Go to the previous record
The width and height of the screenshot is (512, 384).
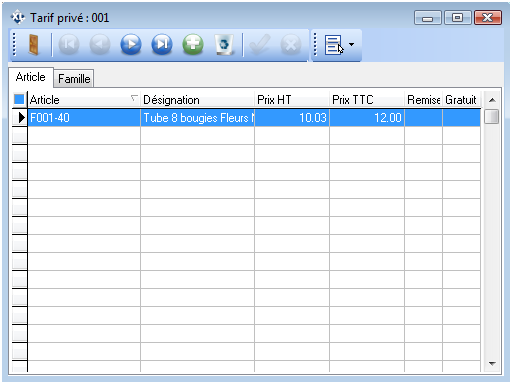pyautogui.click(x=100, y=44)
